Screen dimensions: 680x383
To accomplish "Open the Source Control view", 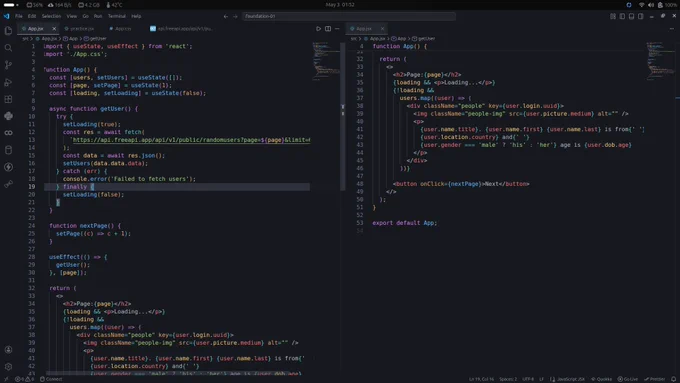I will (8, 65).
